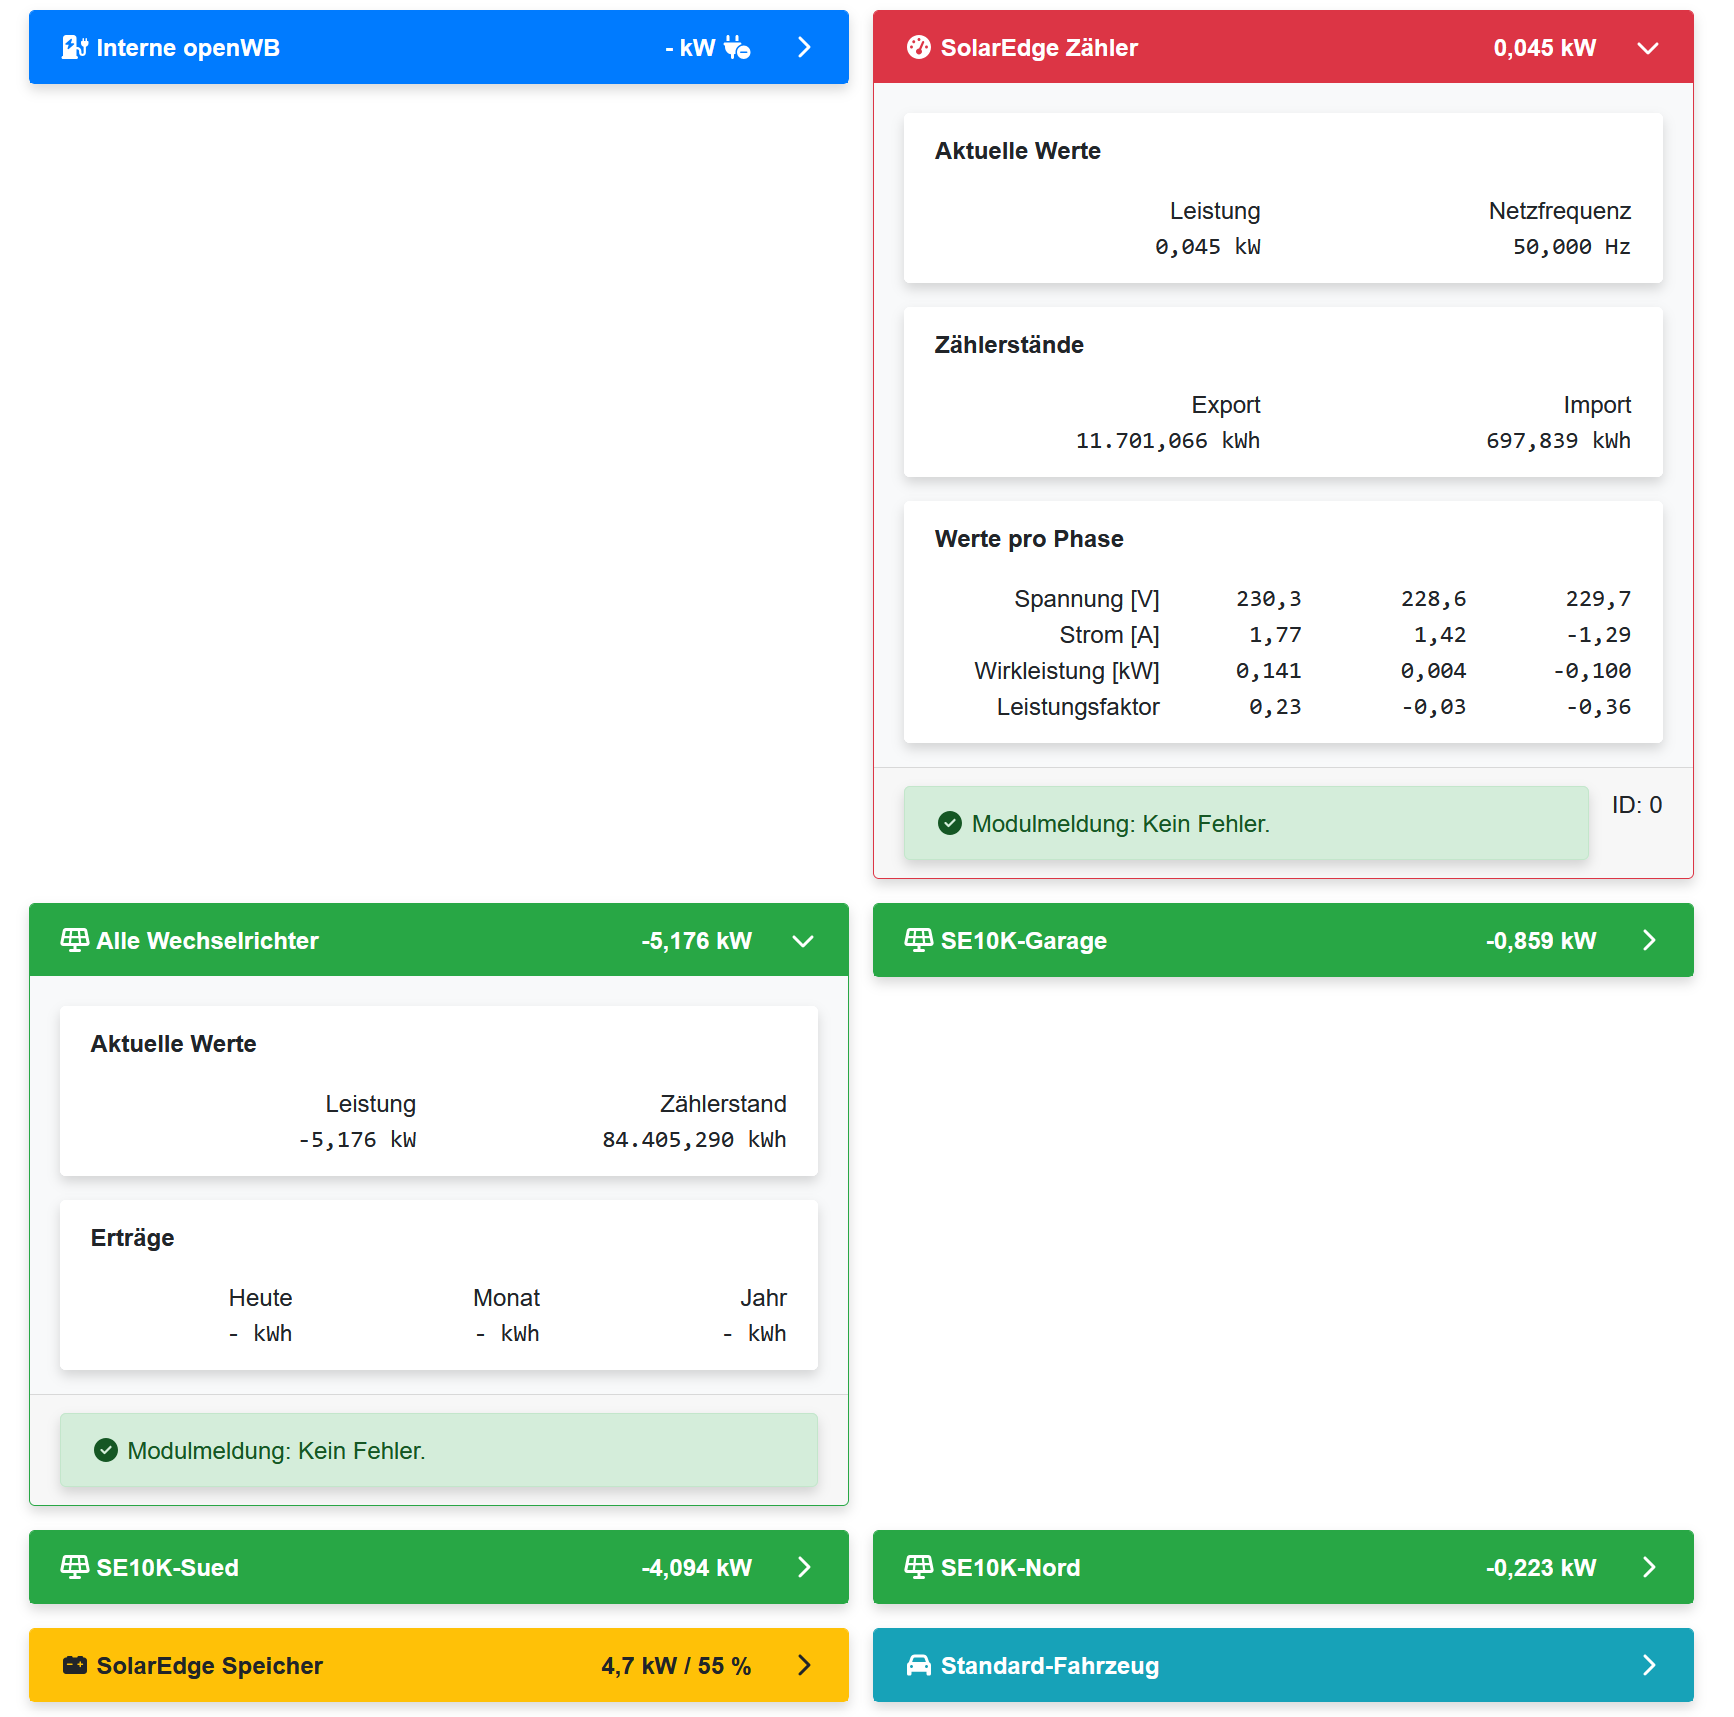Click the Wirkleistung value 0,141
The height and width of the screenshot is (1717, 1734).
pyautogui.click(x=1268, y=670)
